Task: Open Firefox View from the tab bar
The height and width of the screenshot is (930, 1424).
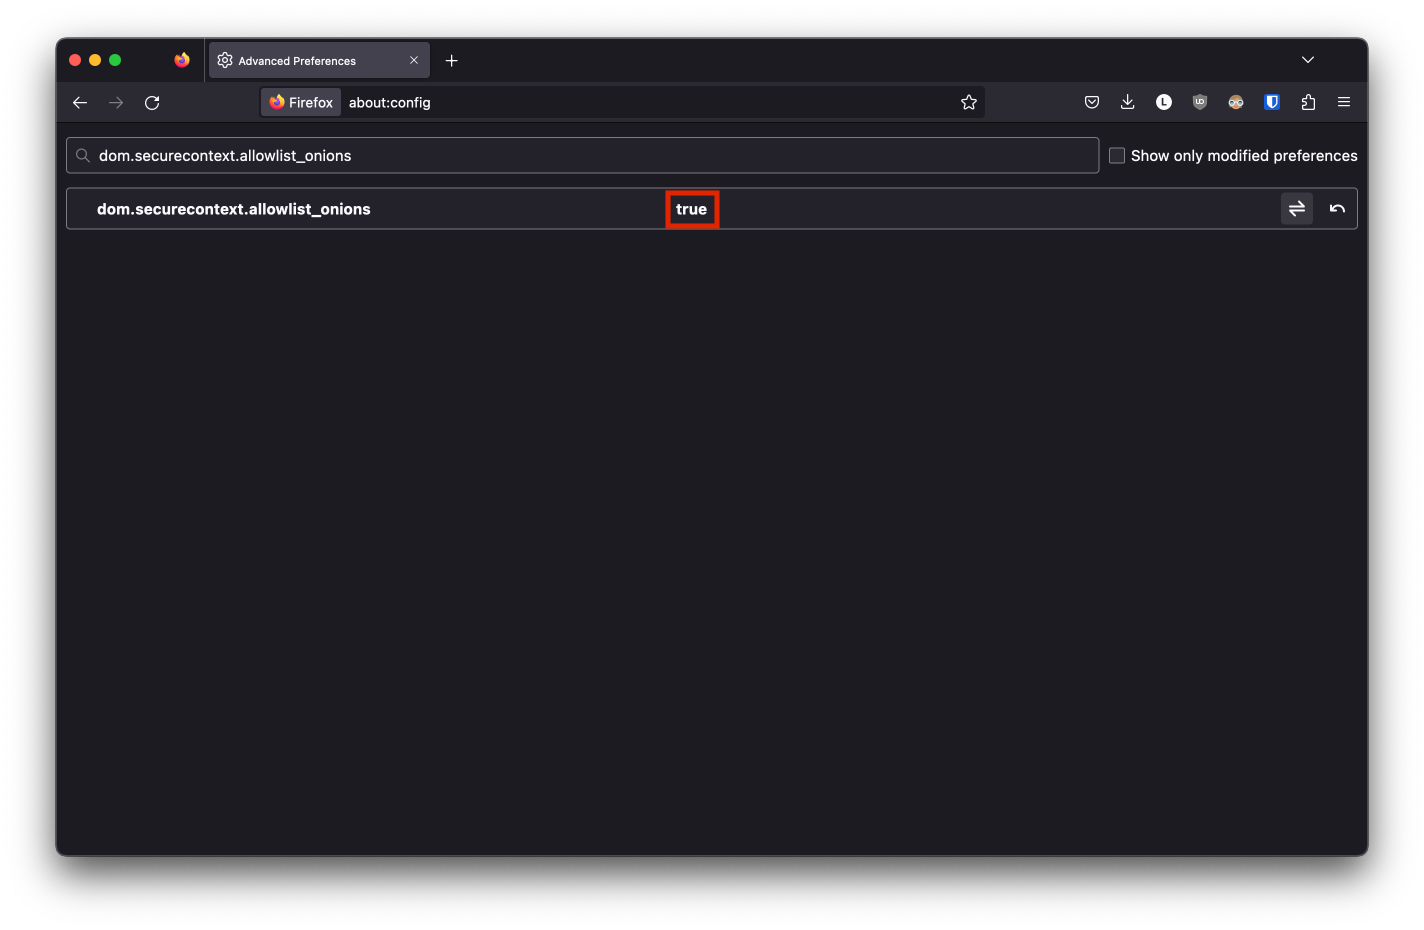Action: 181,60
